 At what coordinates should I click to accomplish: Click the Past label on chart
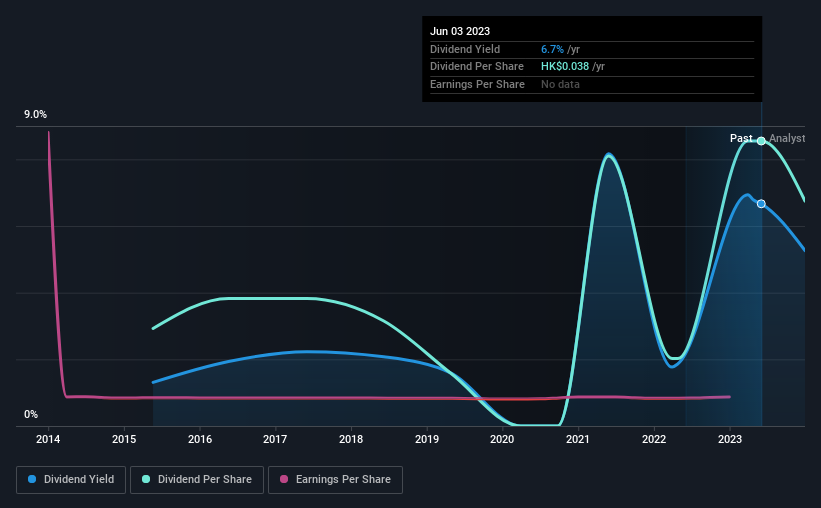[741, 138]
